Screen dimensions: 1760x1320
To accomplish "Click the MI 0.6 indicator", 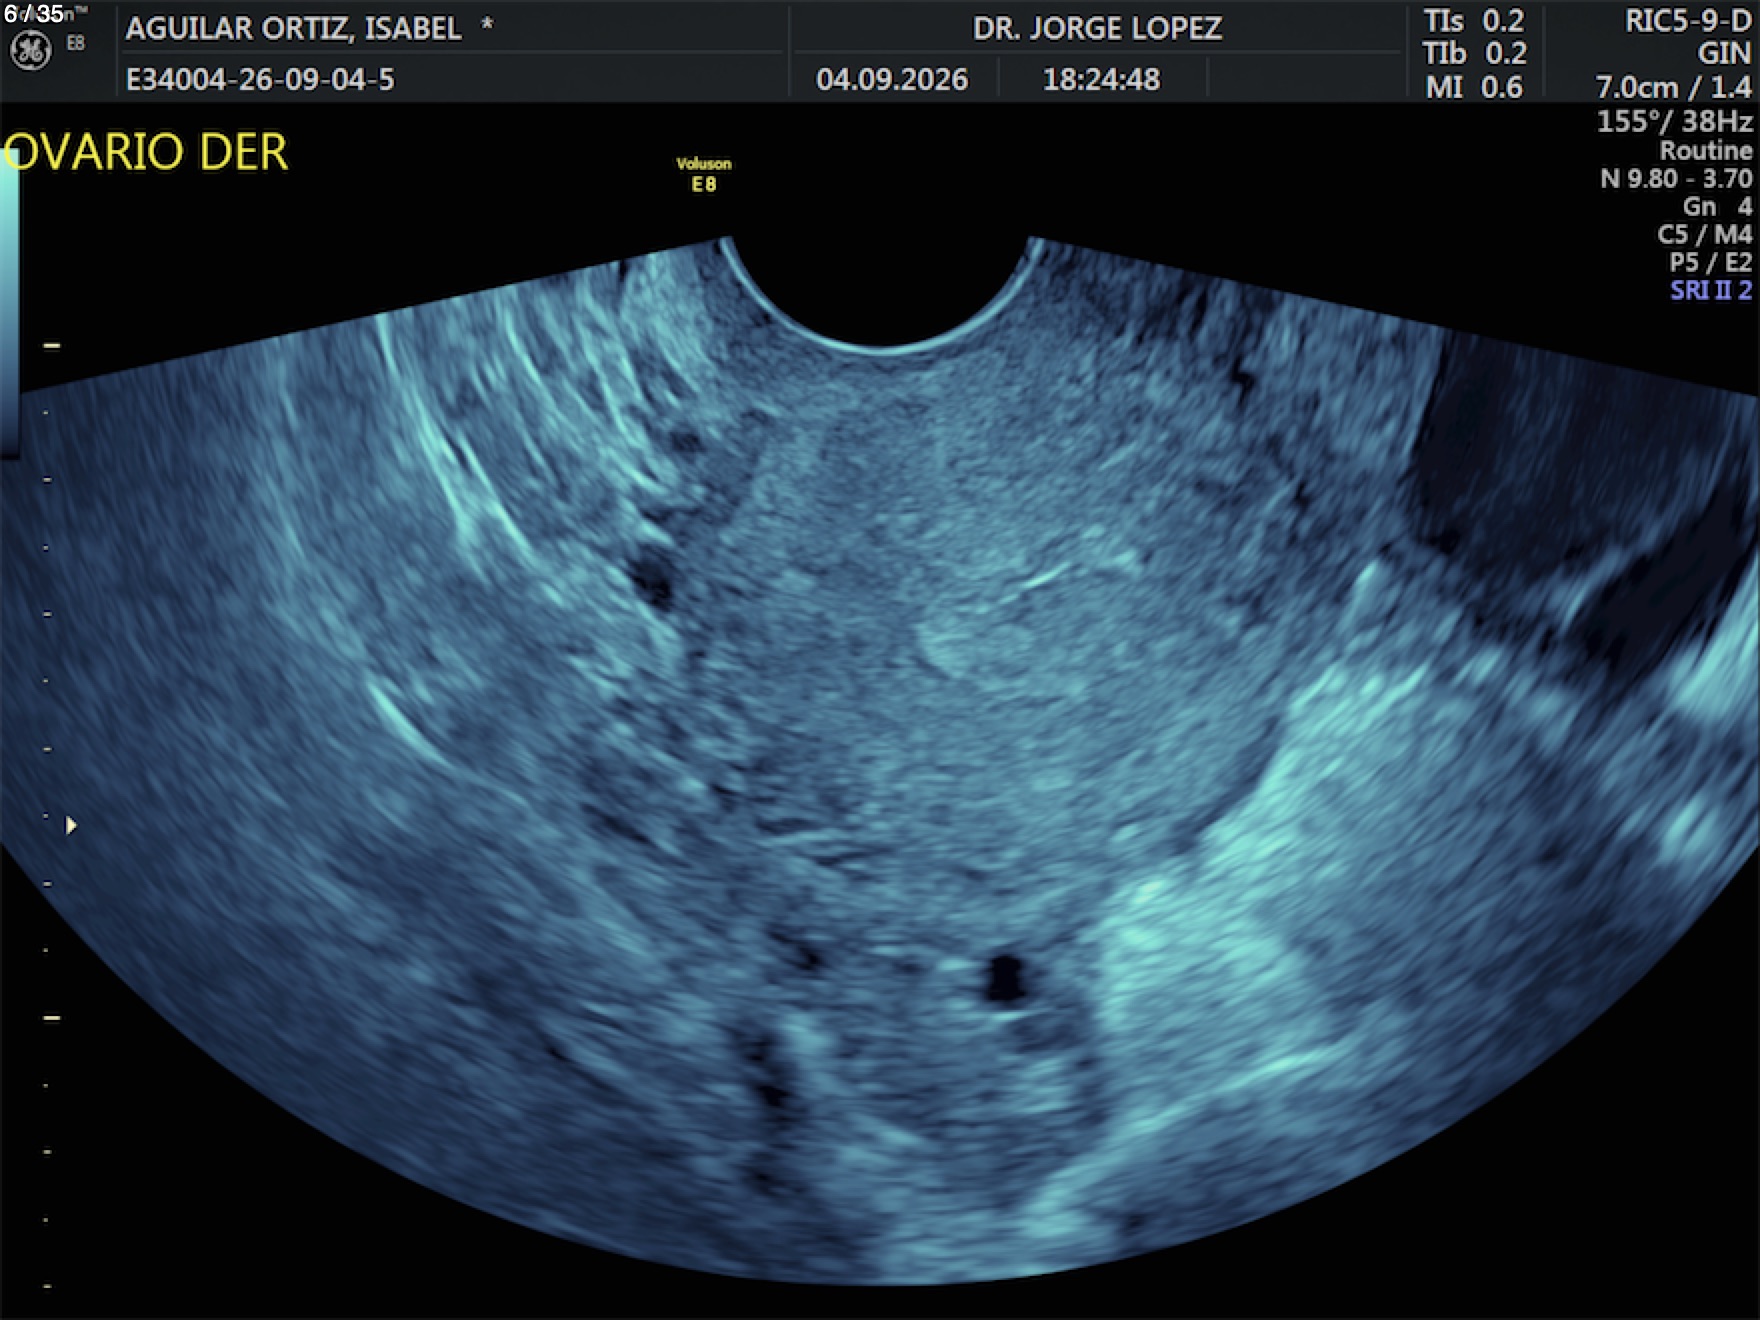I will pos(1474,87).
